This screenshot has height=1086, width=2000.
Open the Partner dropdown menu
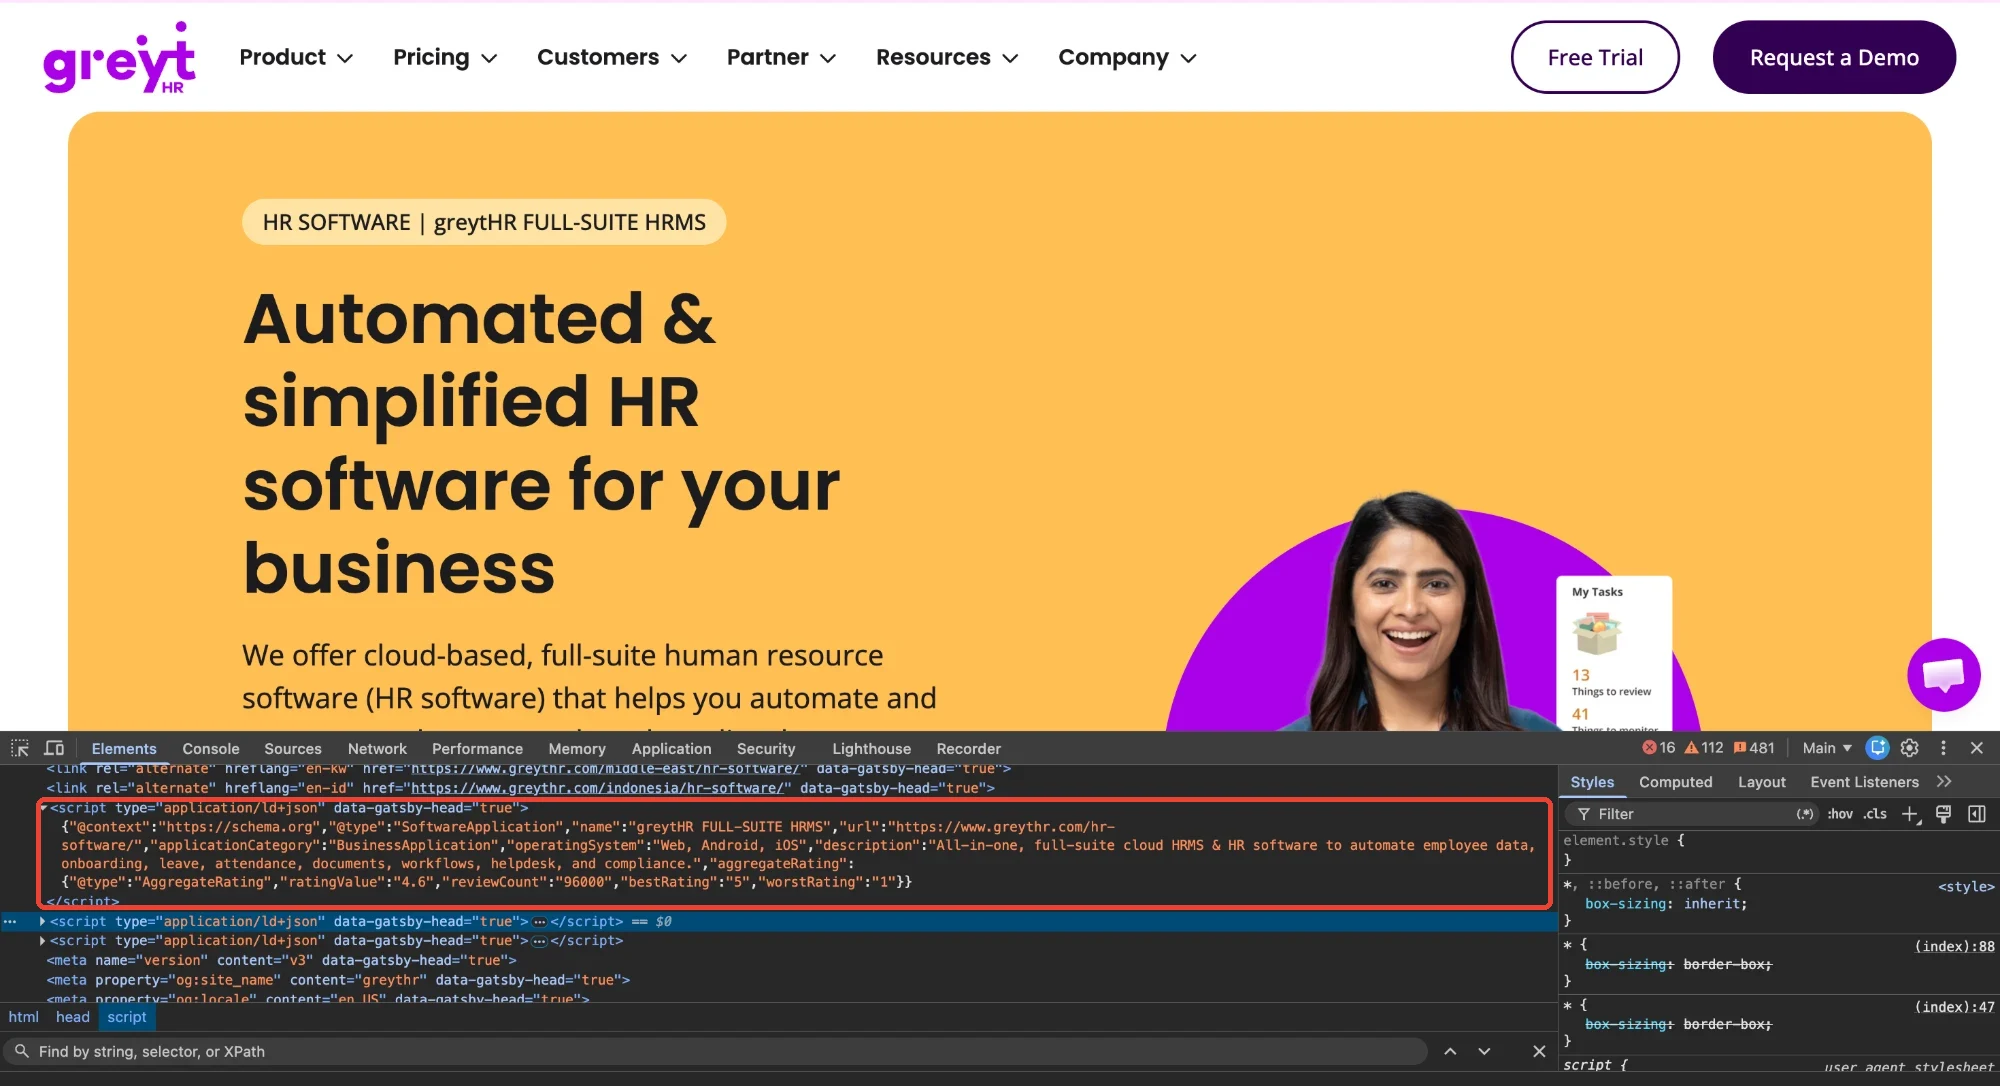tap(781, 58)
